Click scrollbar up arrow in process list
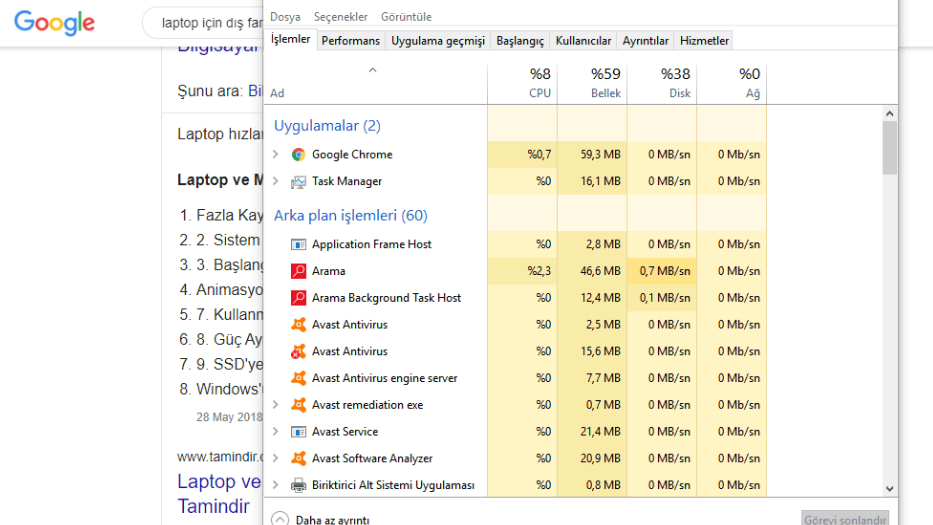933x525 pixels. point(890,114)
